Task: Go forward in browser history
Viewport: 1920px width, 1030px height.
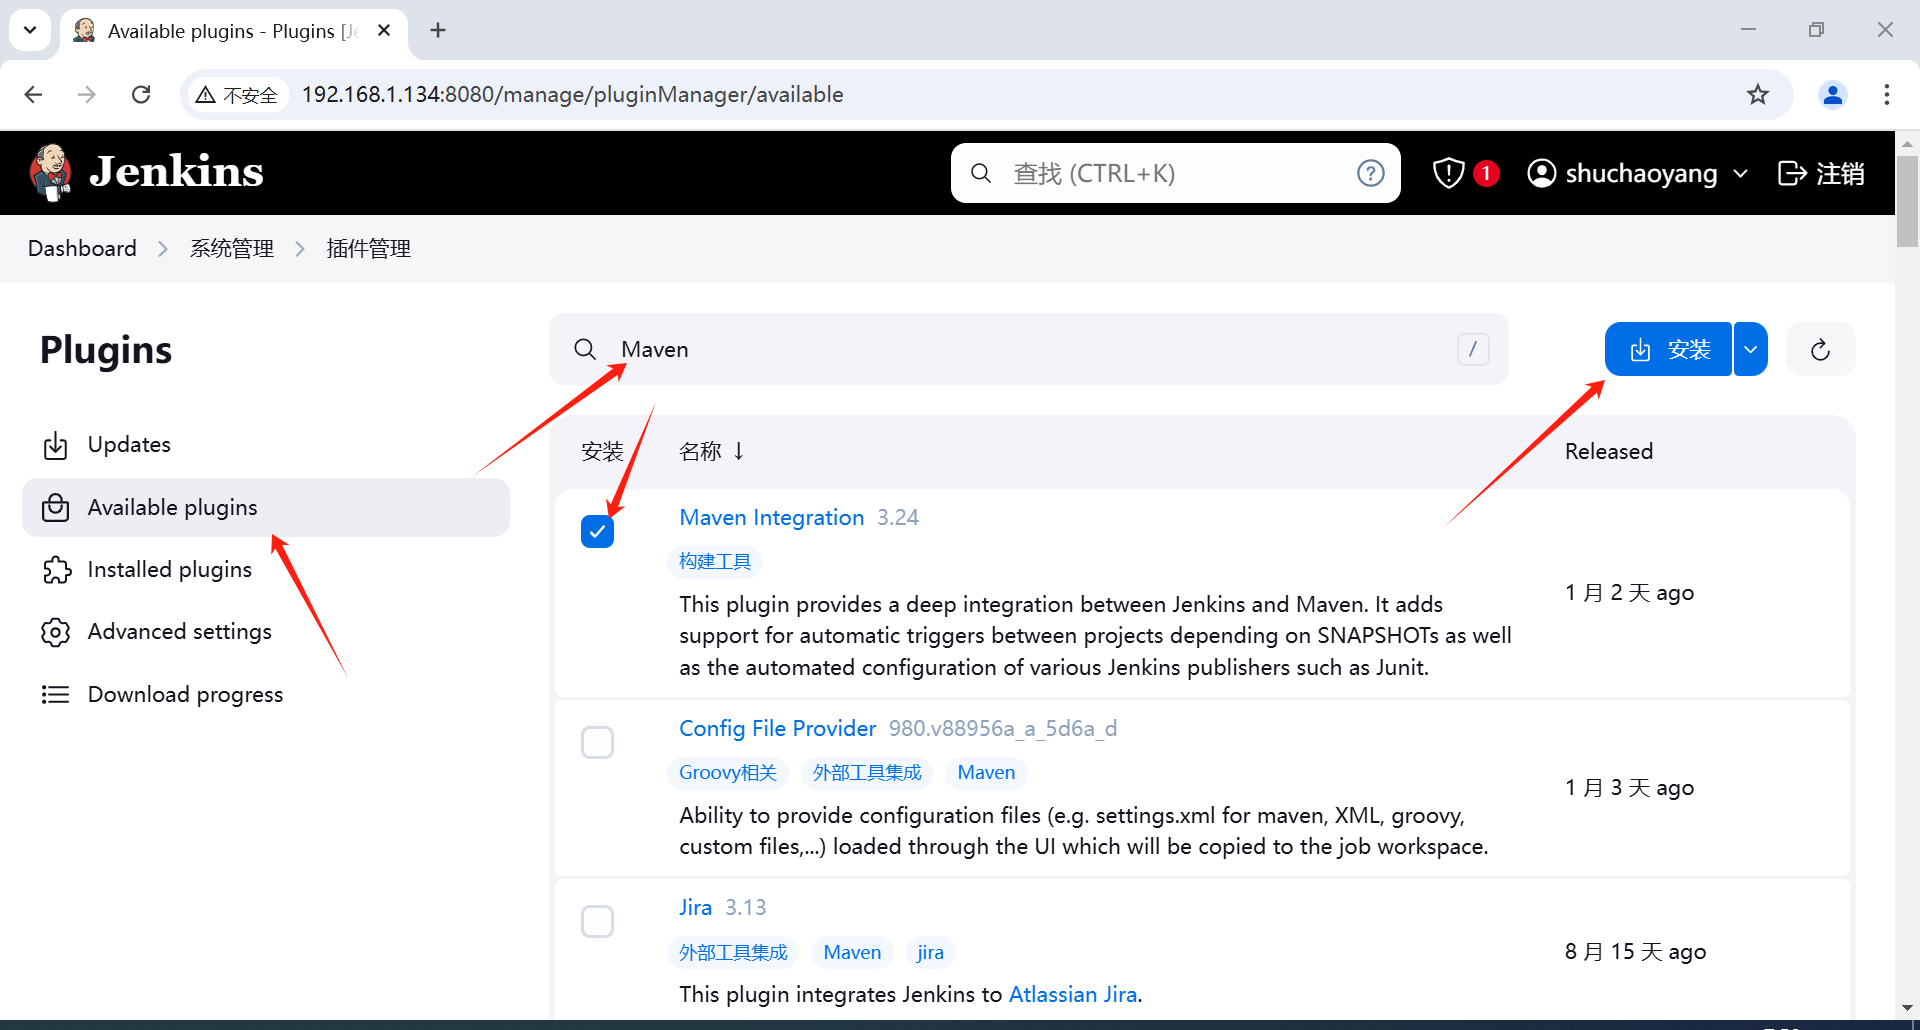Action: coord(87,94)
